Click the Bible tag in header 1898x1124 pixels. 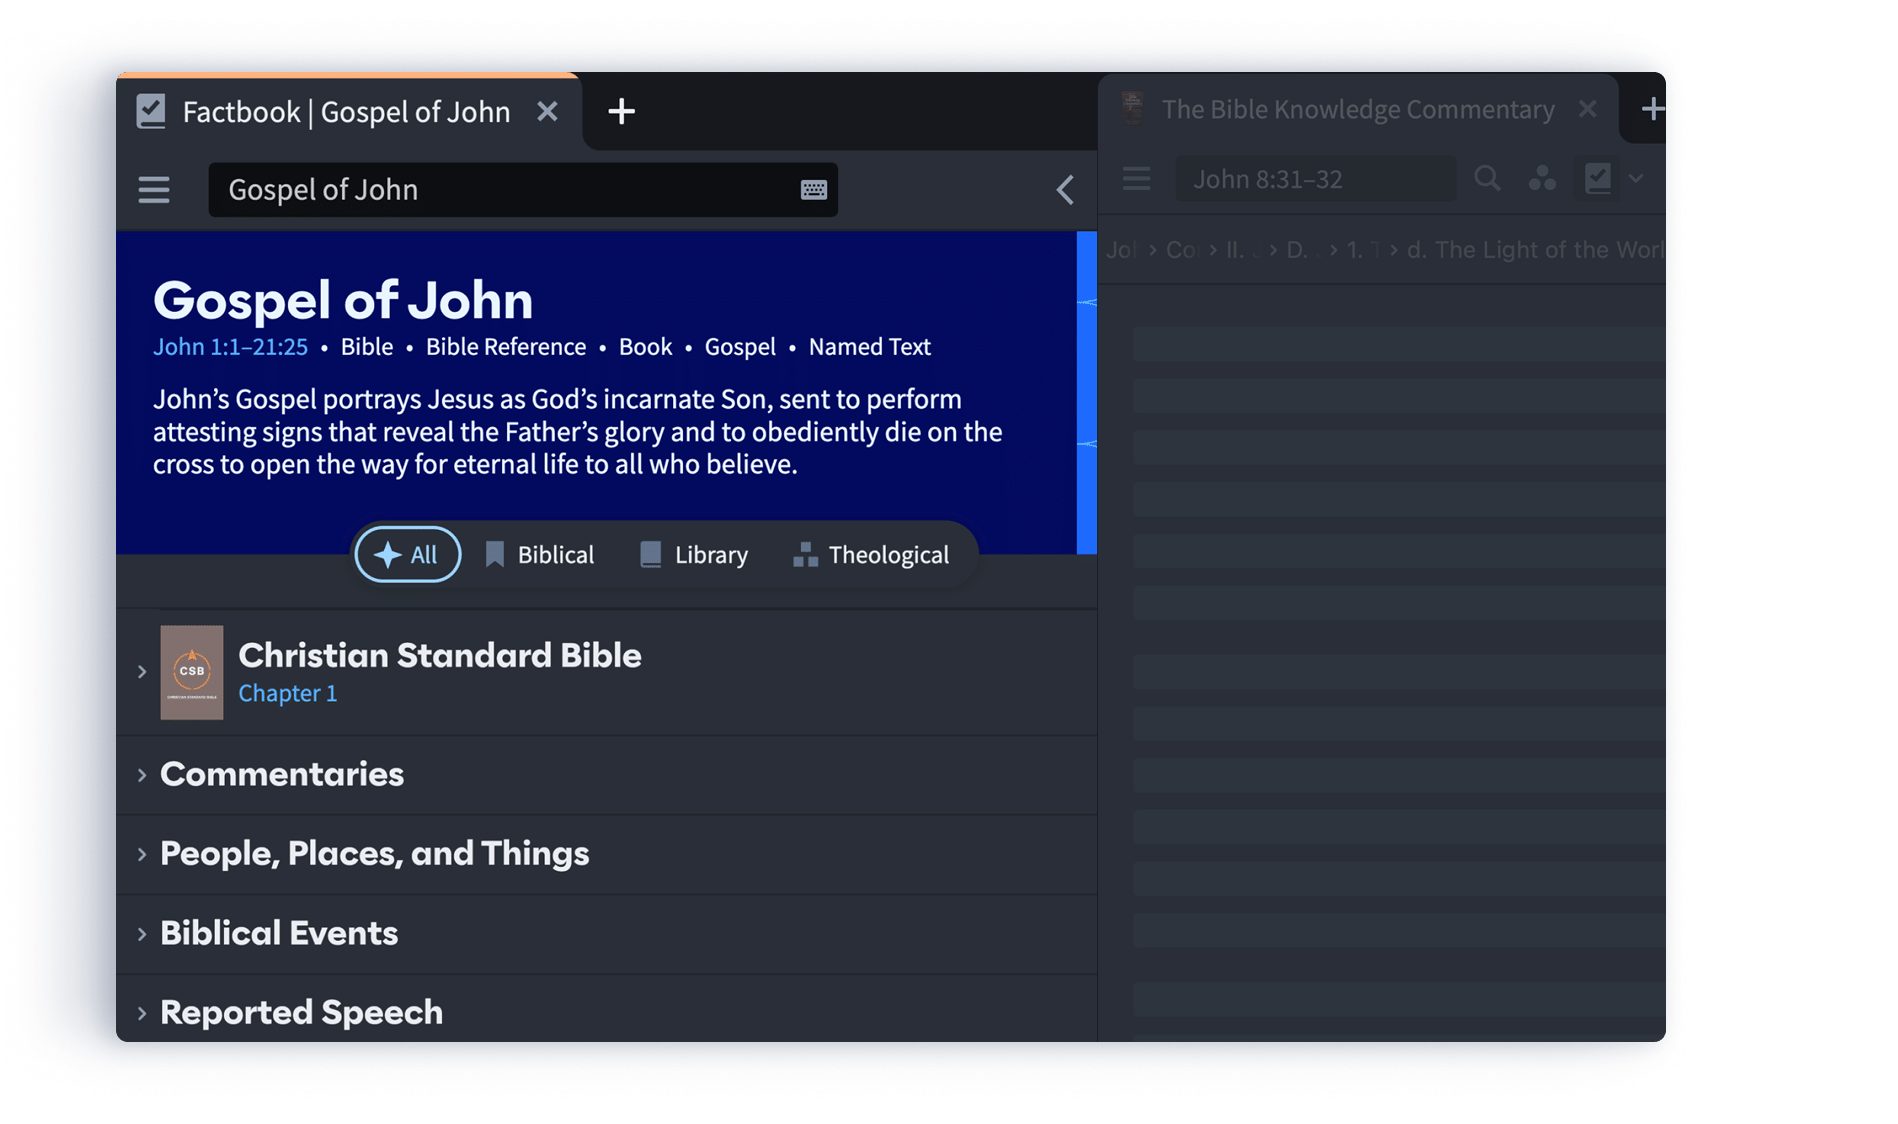367,347
